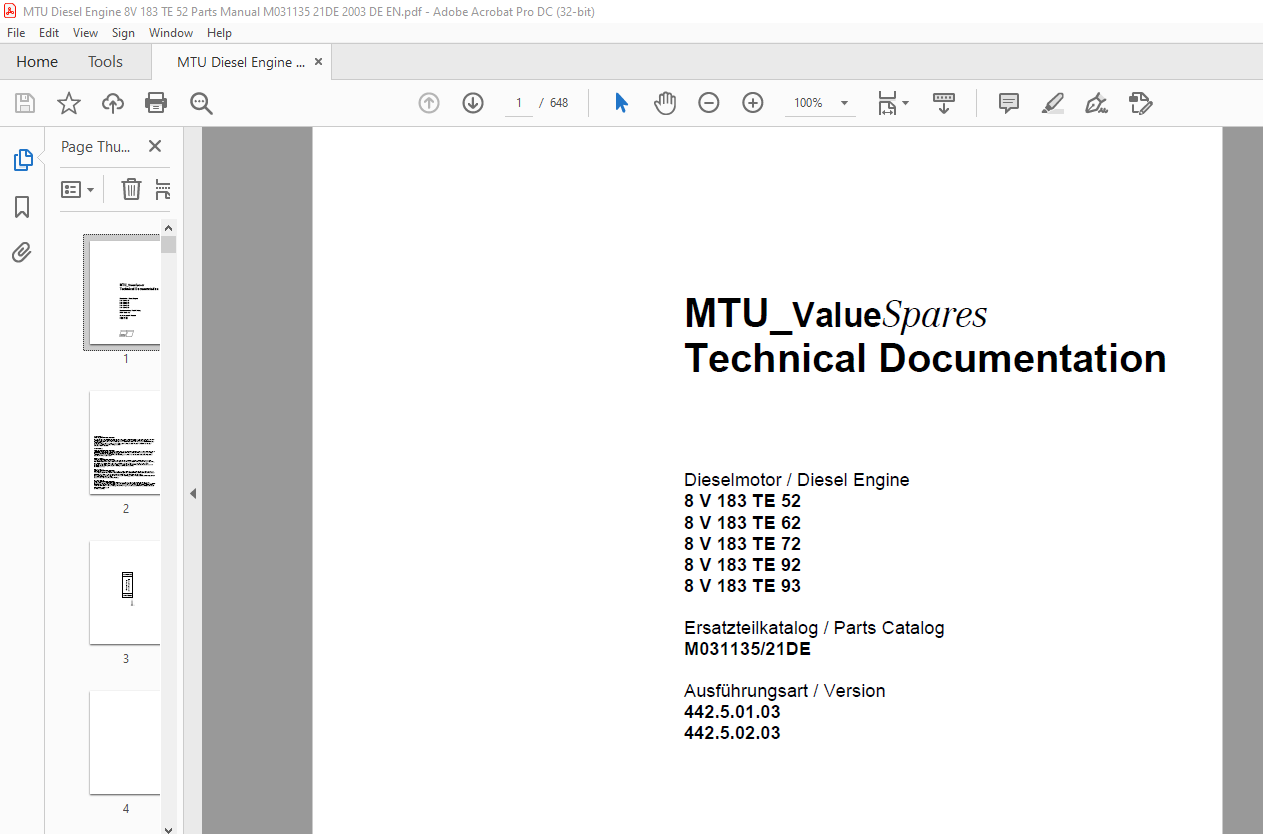Collapse the navigation pane with the arrow
Viewport: 1263px width, 834px height.
(x=193, y=493)
